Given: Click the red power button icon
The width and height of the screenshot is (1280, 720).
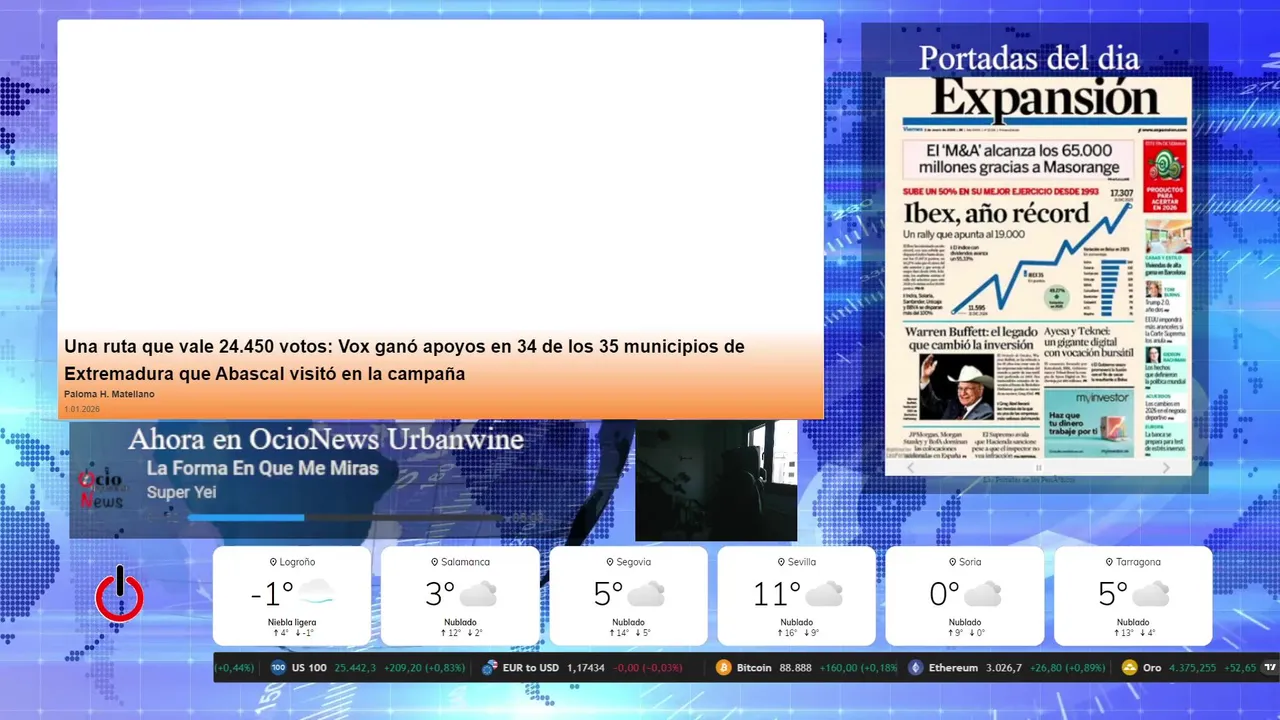Looking at the screenshot, I should point(119,594).
